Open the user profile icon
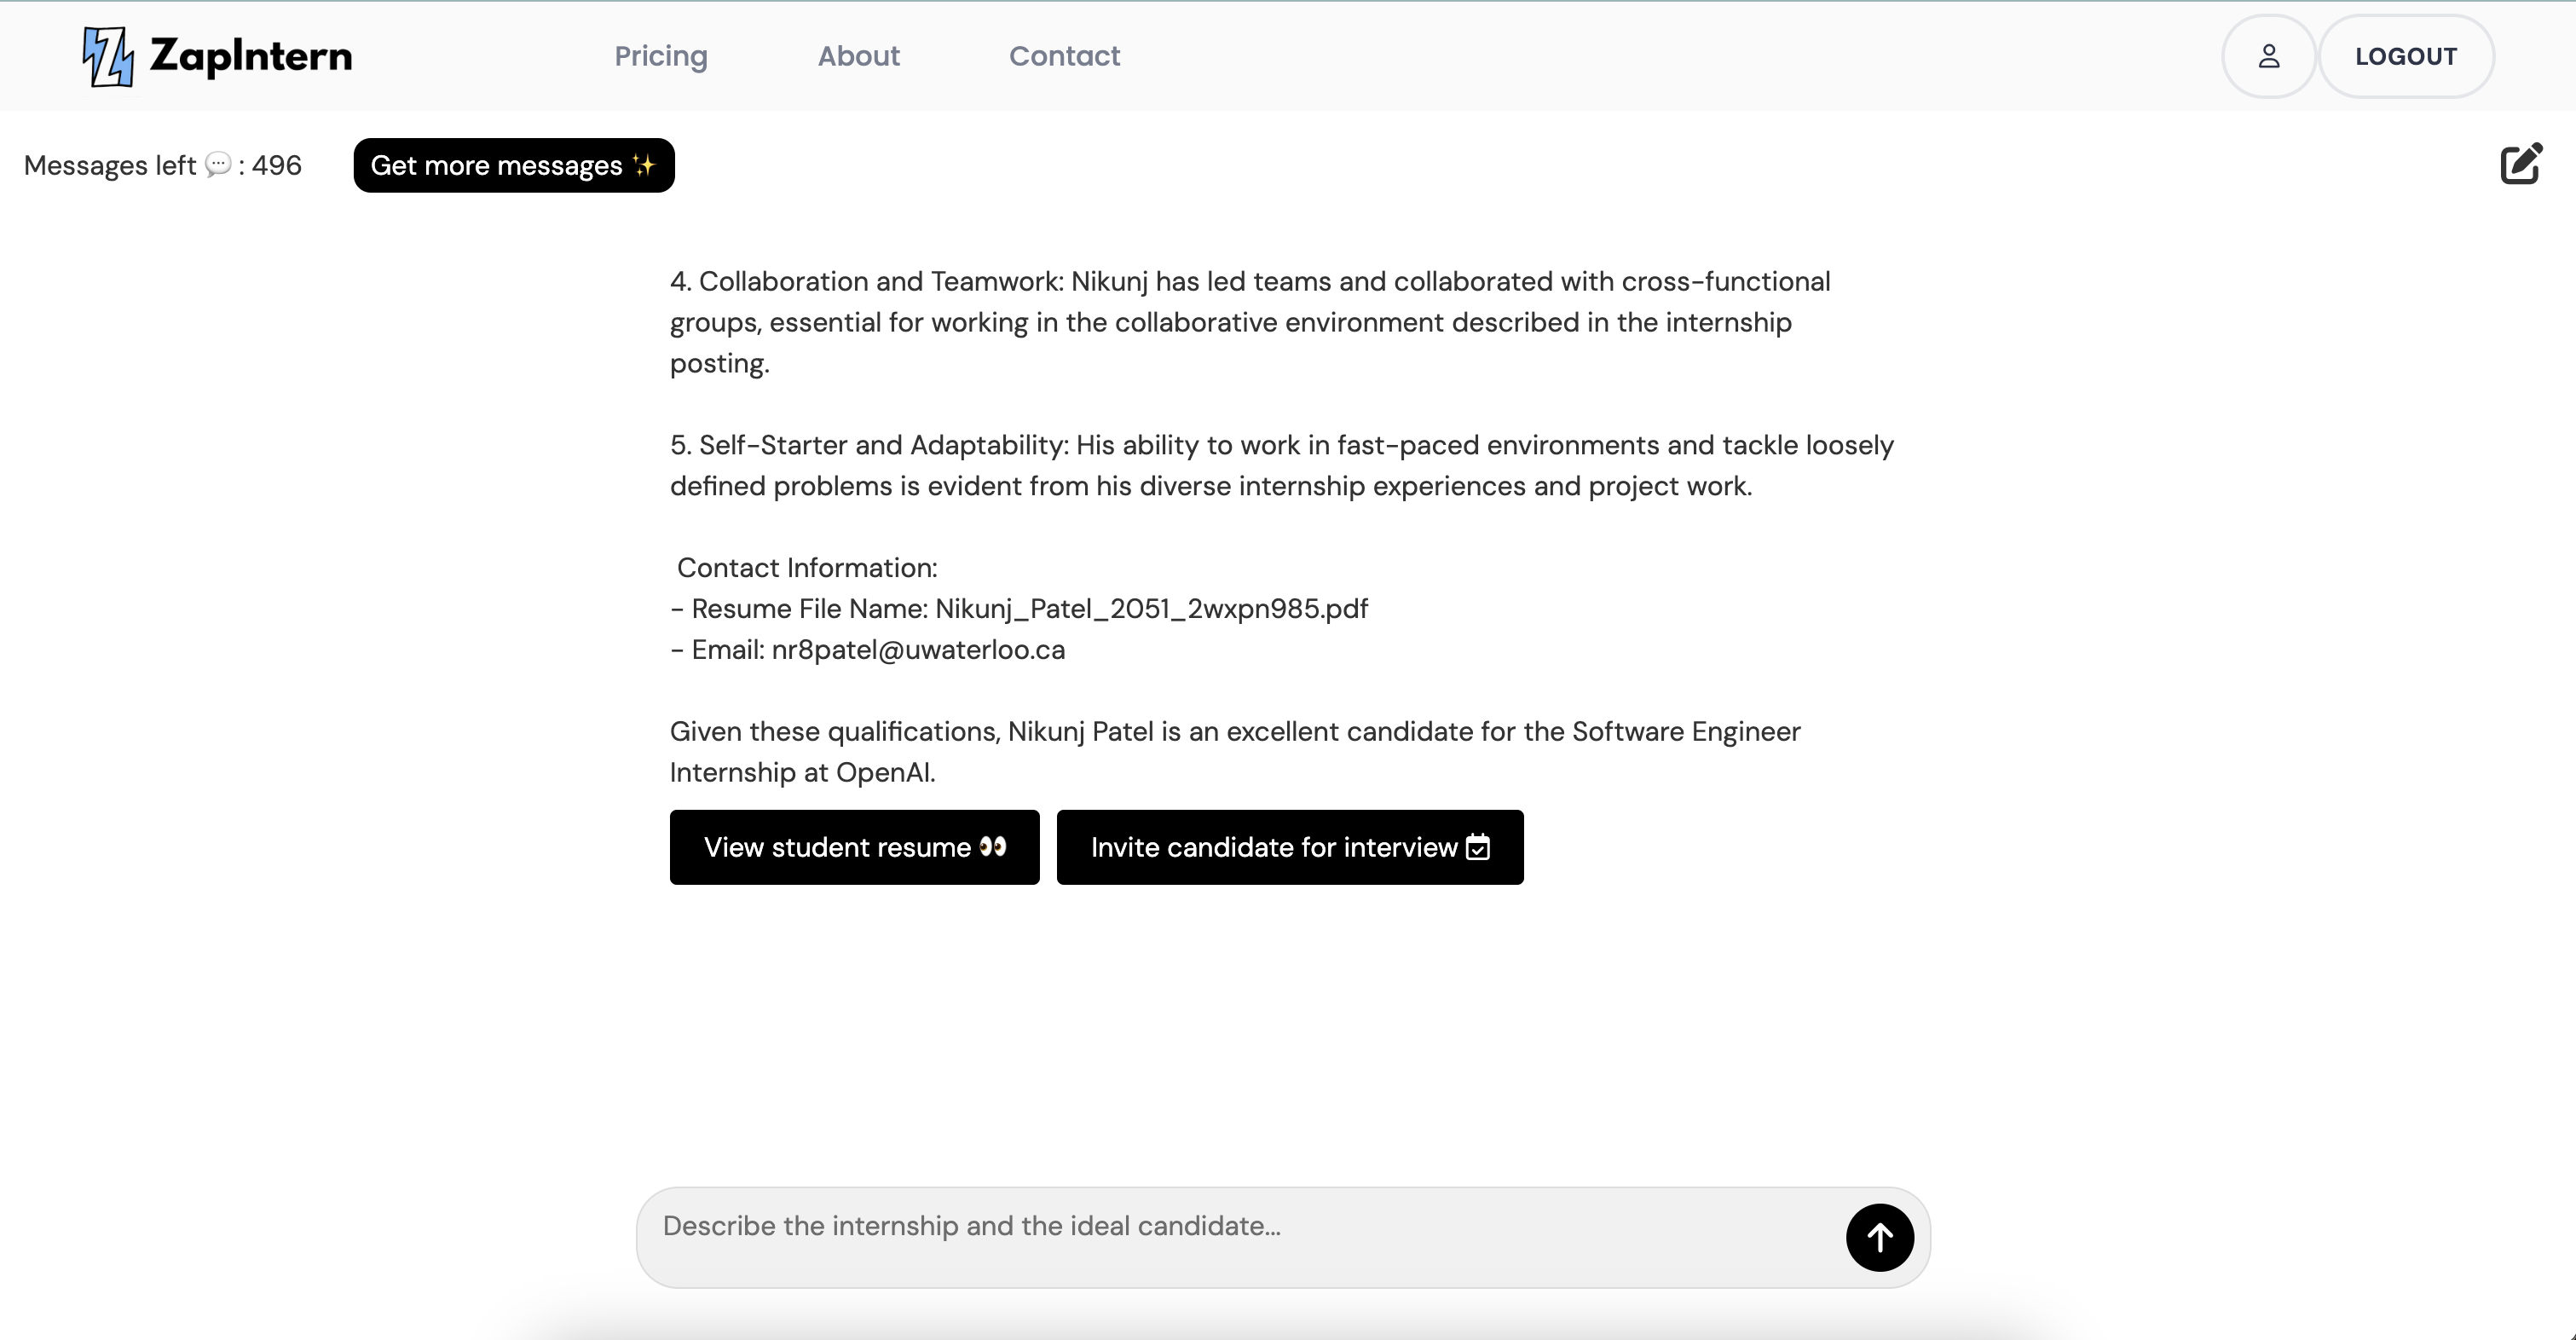 2268,56
